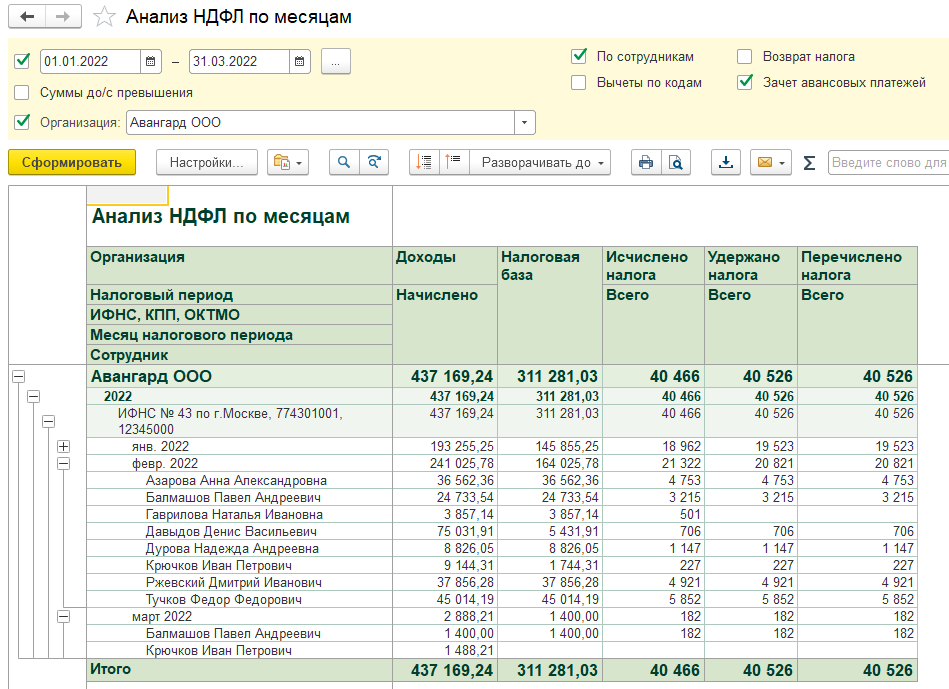This screenshot has width=949, height=689.
Task: Click the 'Сформировать' button
Action: click(x=72, y=162)
